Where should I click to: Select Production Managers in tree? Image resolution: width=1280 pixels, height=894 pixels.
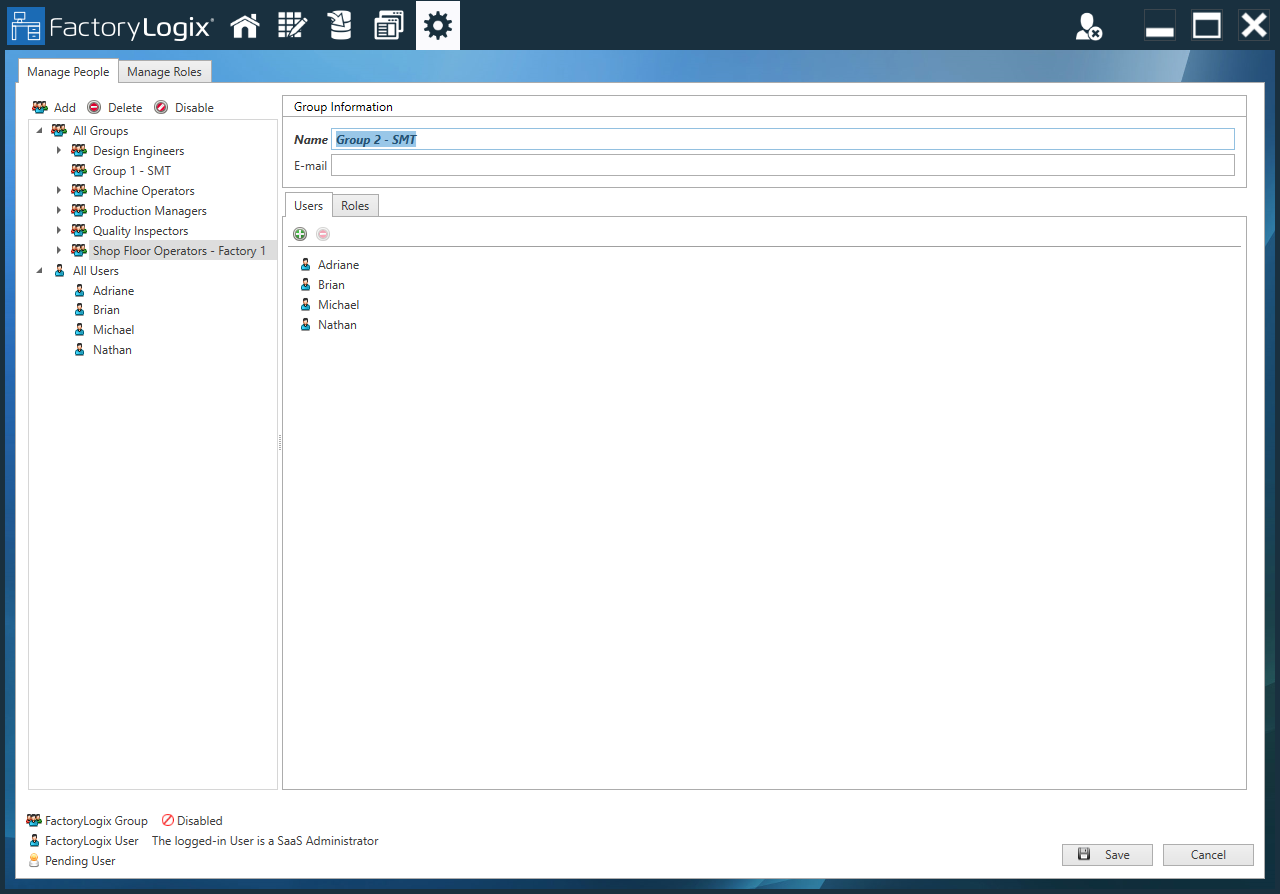coord(150,211)
